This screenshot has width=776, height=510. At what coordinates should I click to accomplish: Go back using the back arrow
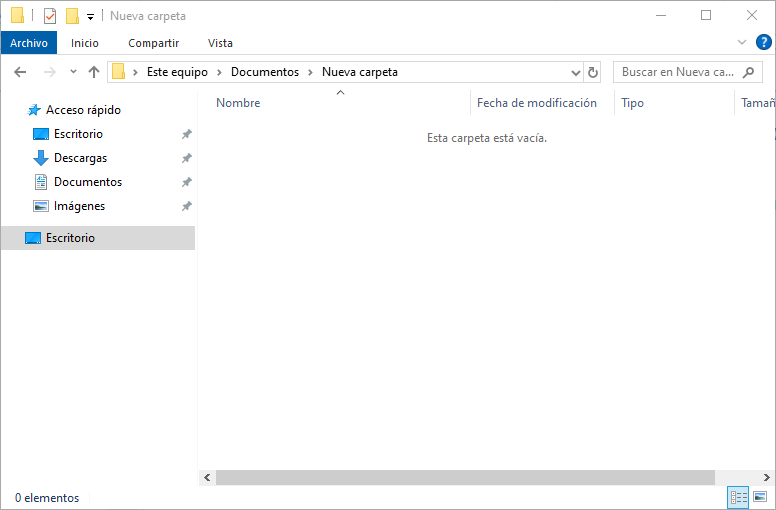(20, 72)
